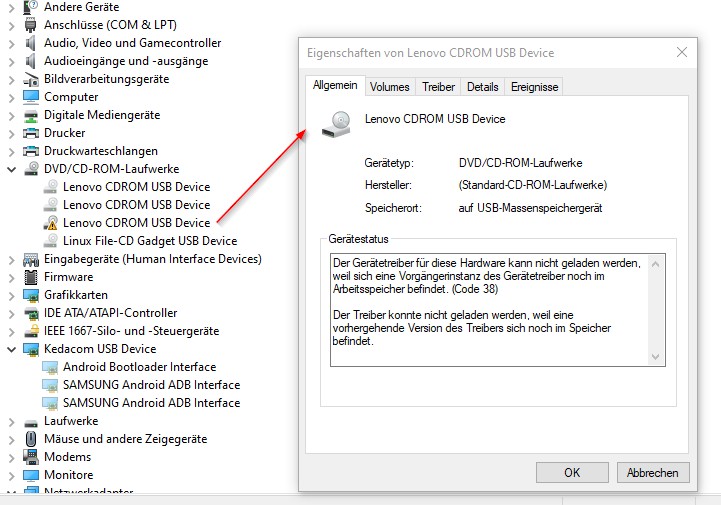This screenshot has height=505, width=721.
Task: Click the large CD drive icon in properties dialog
Action: click(x=336, y=125)
